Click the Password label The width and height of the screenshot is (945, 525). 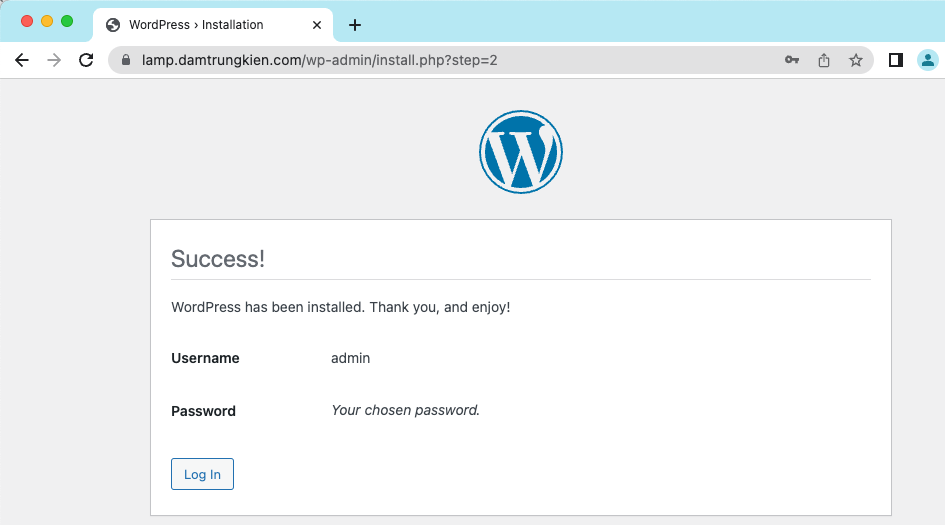204,411
